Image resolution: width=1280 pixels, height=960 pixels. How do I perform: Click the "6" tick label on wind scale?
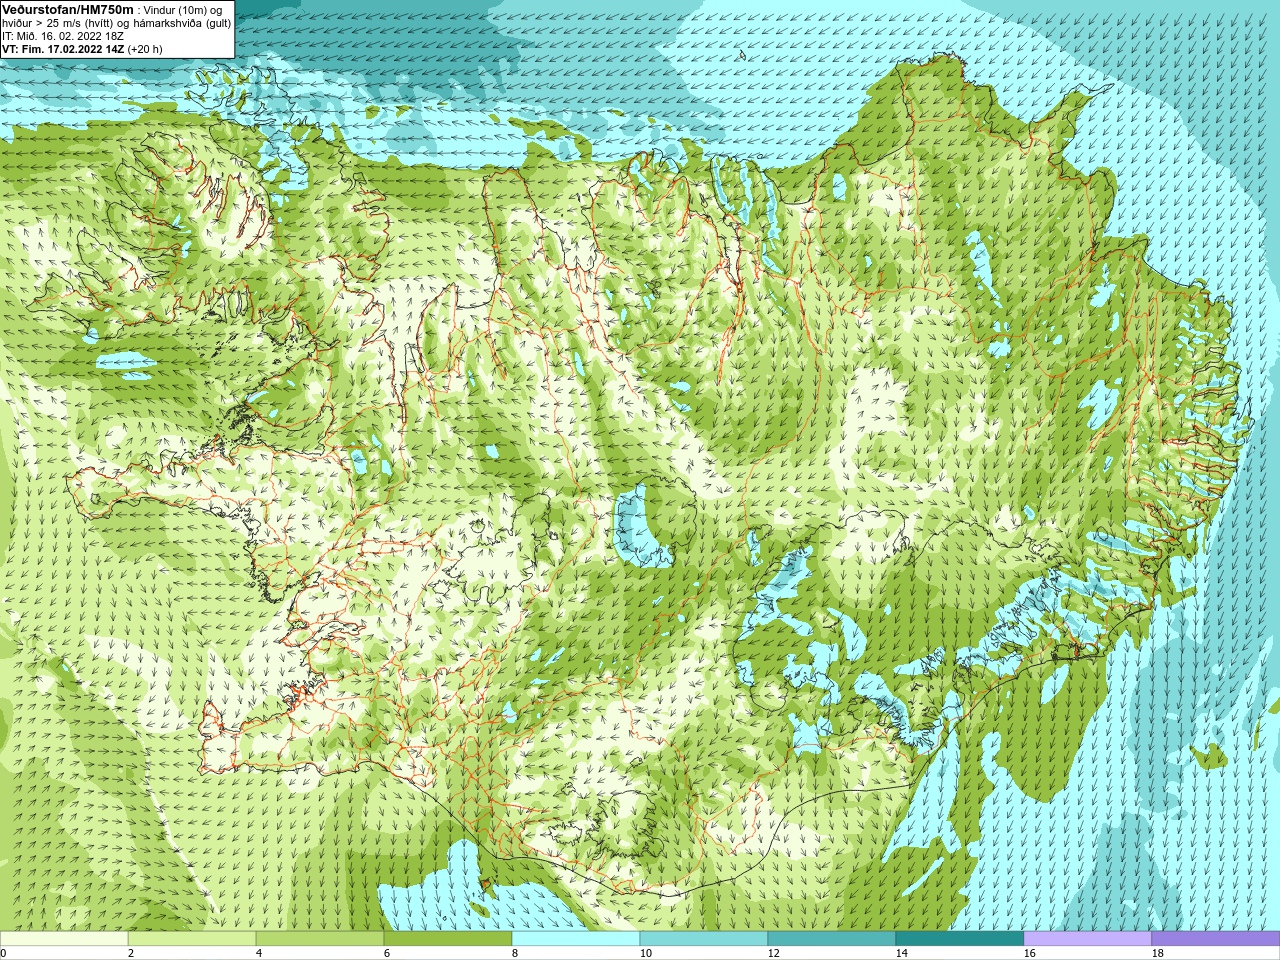(387, 953)
